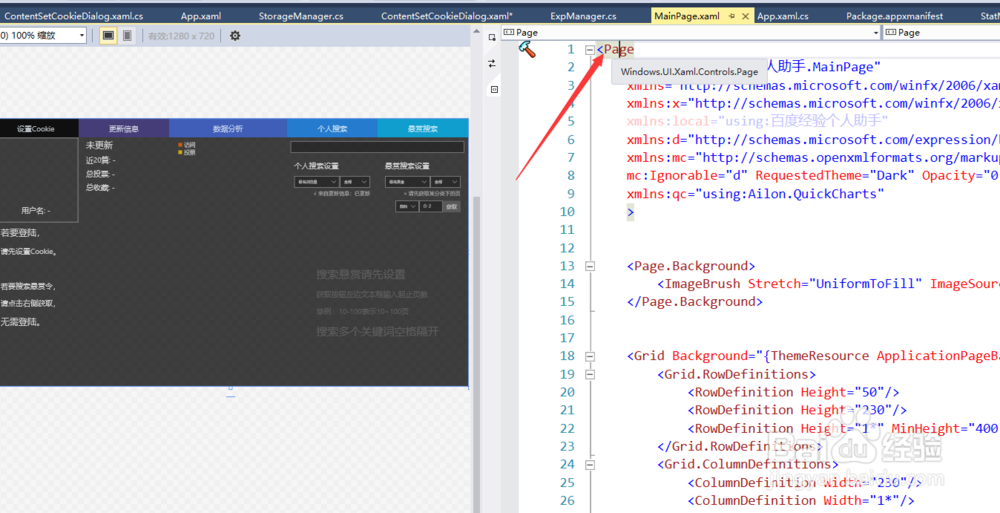Viewport: 1000px width, 513px height.
Task: Open first combo box under 悬赏搜索设置
Action: [x=406, y=182]
